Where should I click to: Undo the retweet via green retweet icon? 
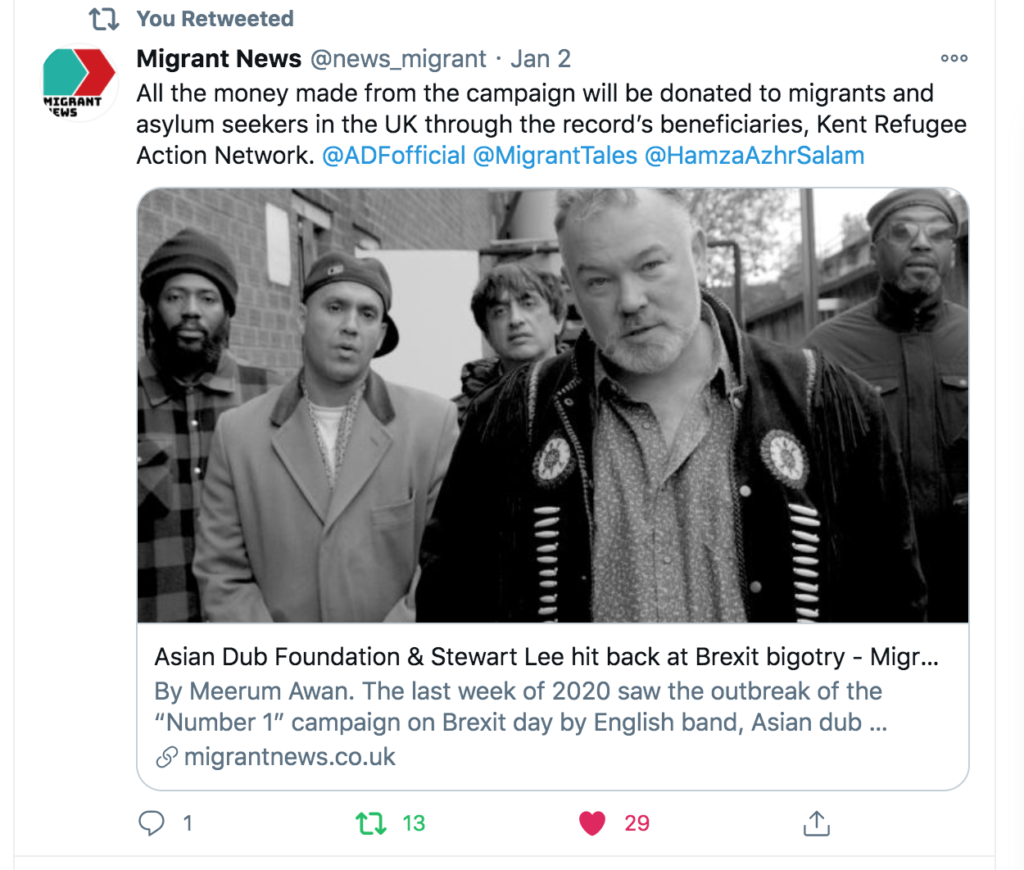[x=371, y=823]
